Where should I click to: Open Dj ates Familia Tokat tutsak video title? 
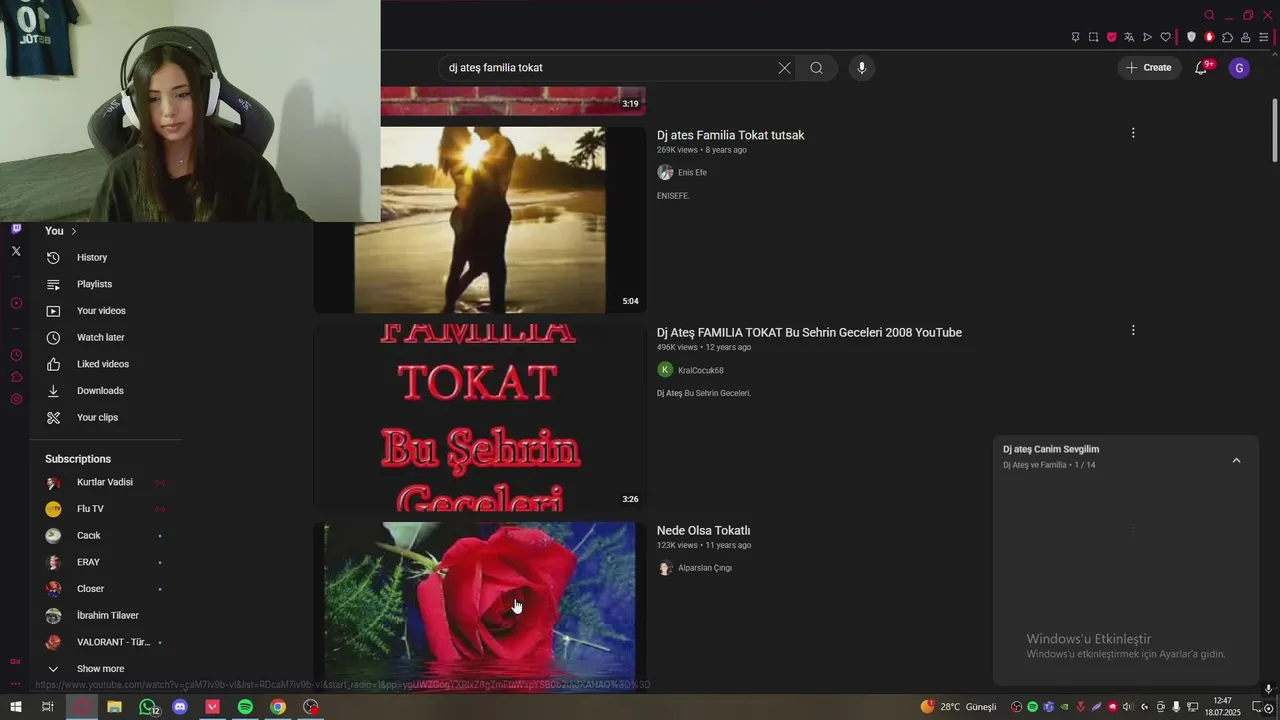[730, 135]
